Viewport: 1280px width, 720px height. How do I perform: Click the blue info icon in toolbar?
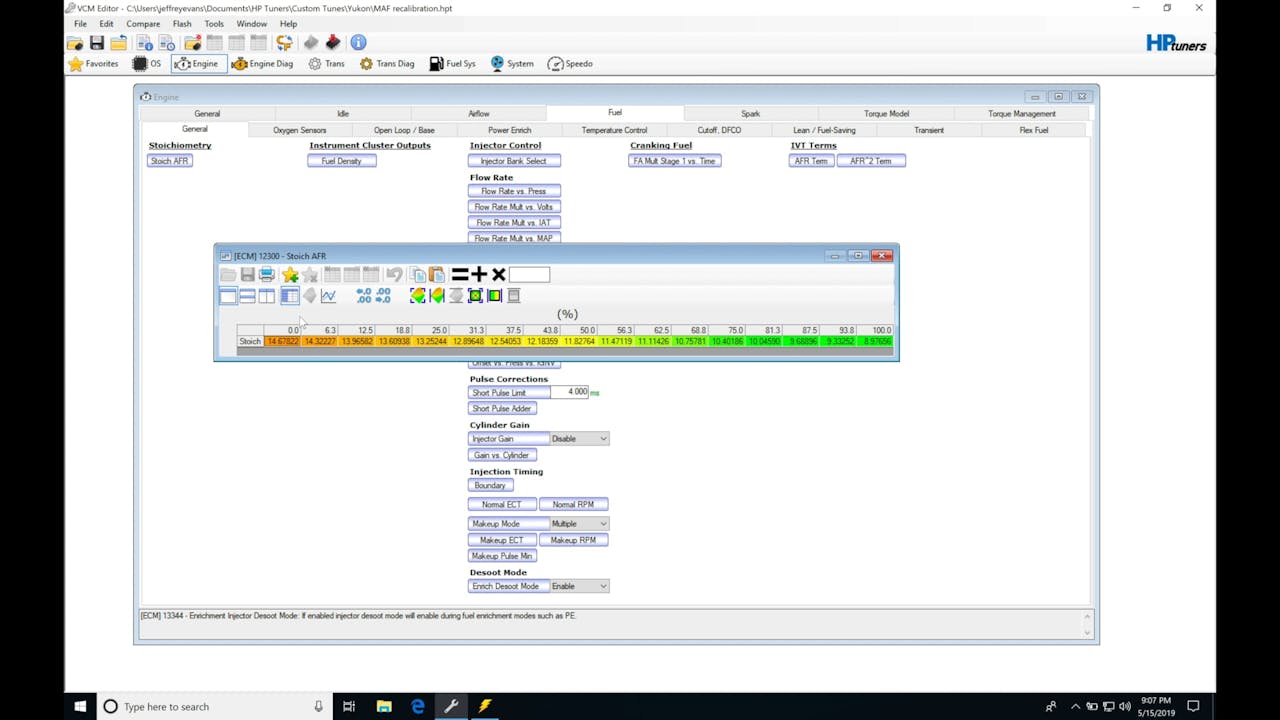click(x=358, y=43)
